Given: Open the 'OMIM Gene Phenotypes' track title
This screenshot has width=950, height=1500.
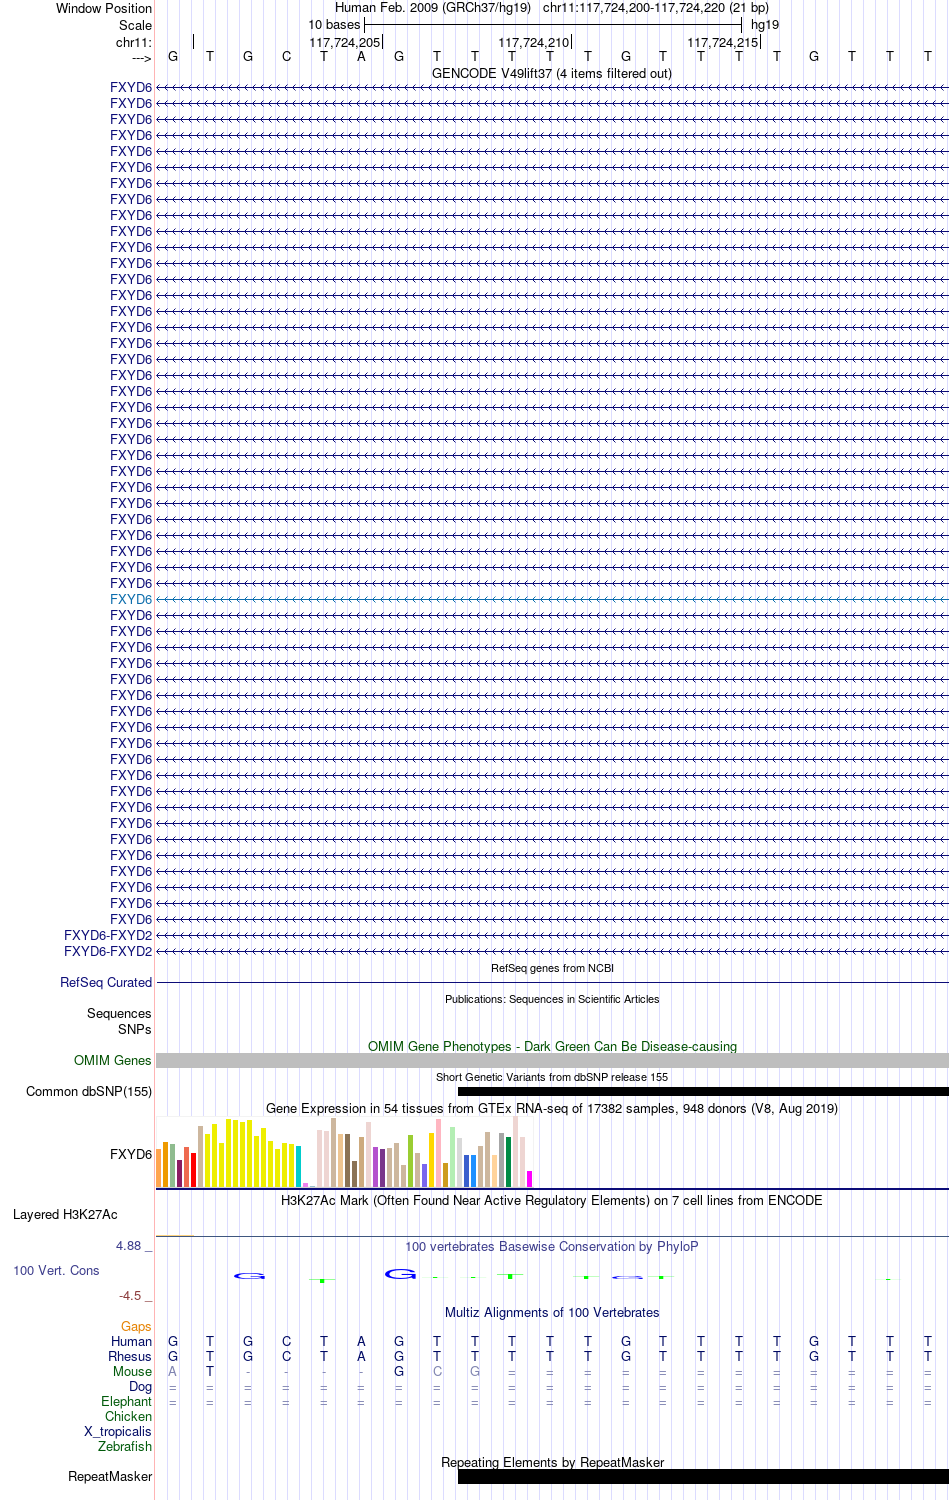Looking at the screenshot, I should pyautogui.click(x=552, y=1046).
